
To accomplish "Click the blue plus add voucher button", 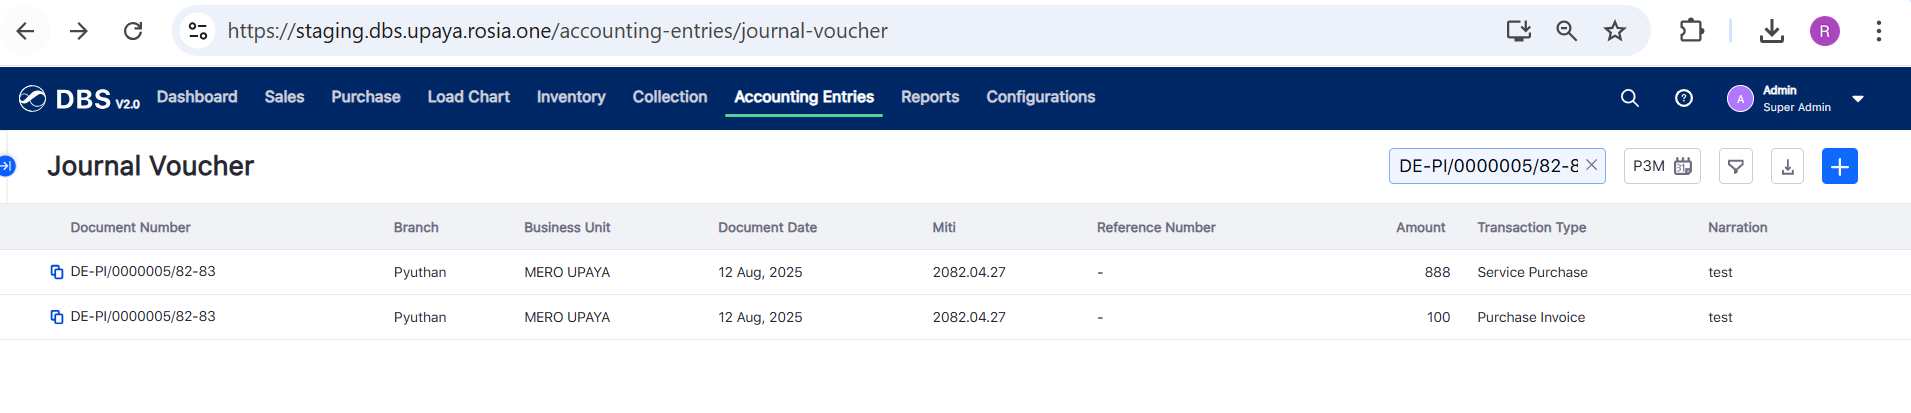I will tap(1839, 166).
